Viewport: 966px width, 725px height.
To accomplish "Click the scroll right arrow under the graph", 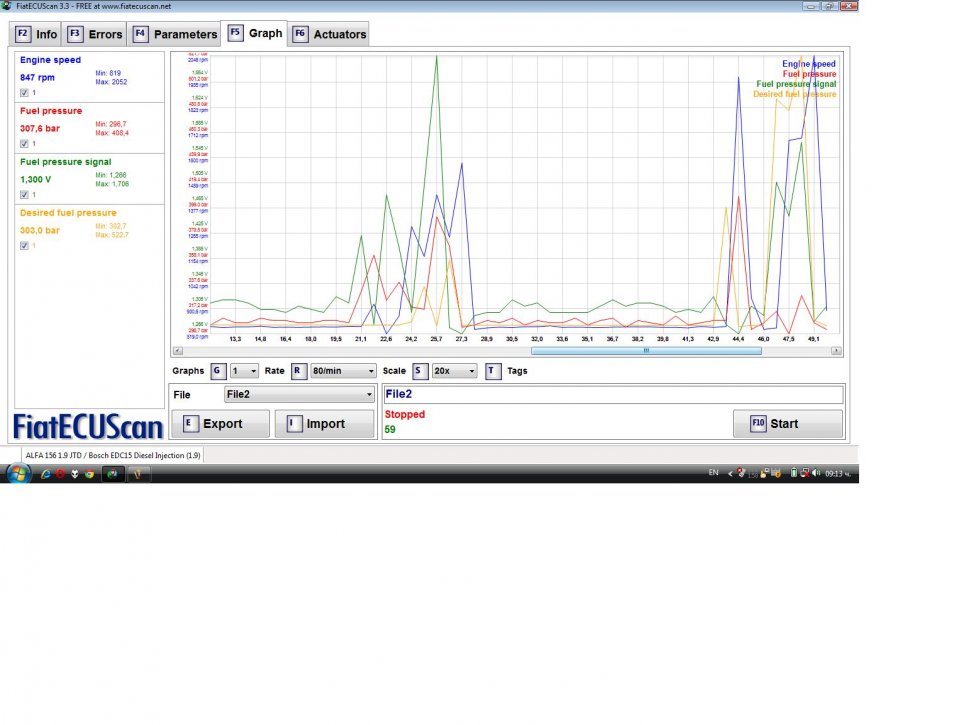I will pyautogui.click(x=836, y=351).
